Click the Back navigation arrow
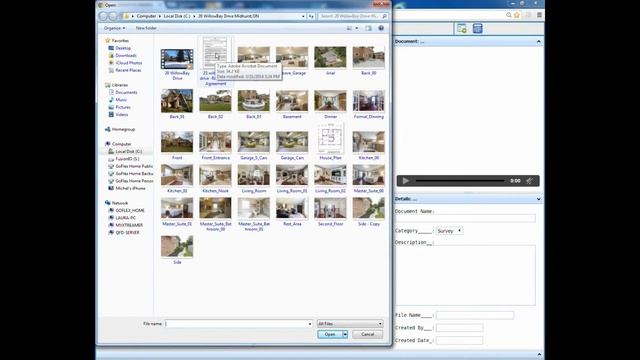 pyautogui.click(x=104, y=16)
